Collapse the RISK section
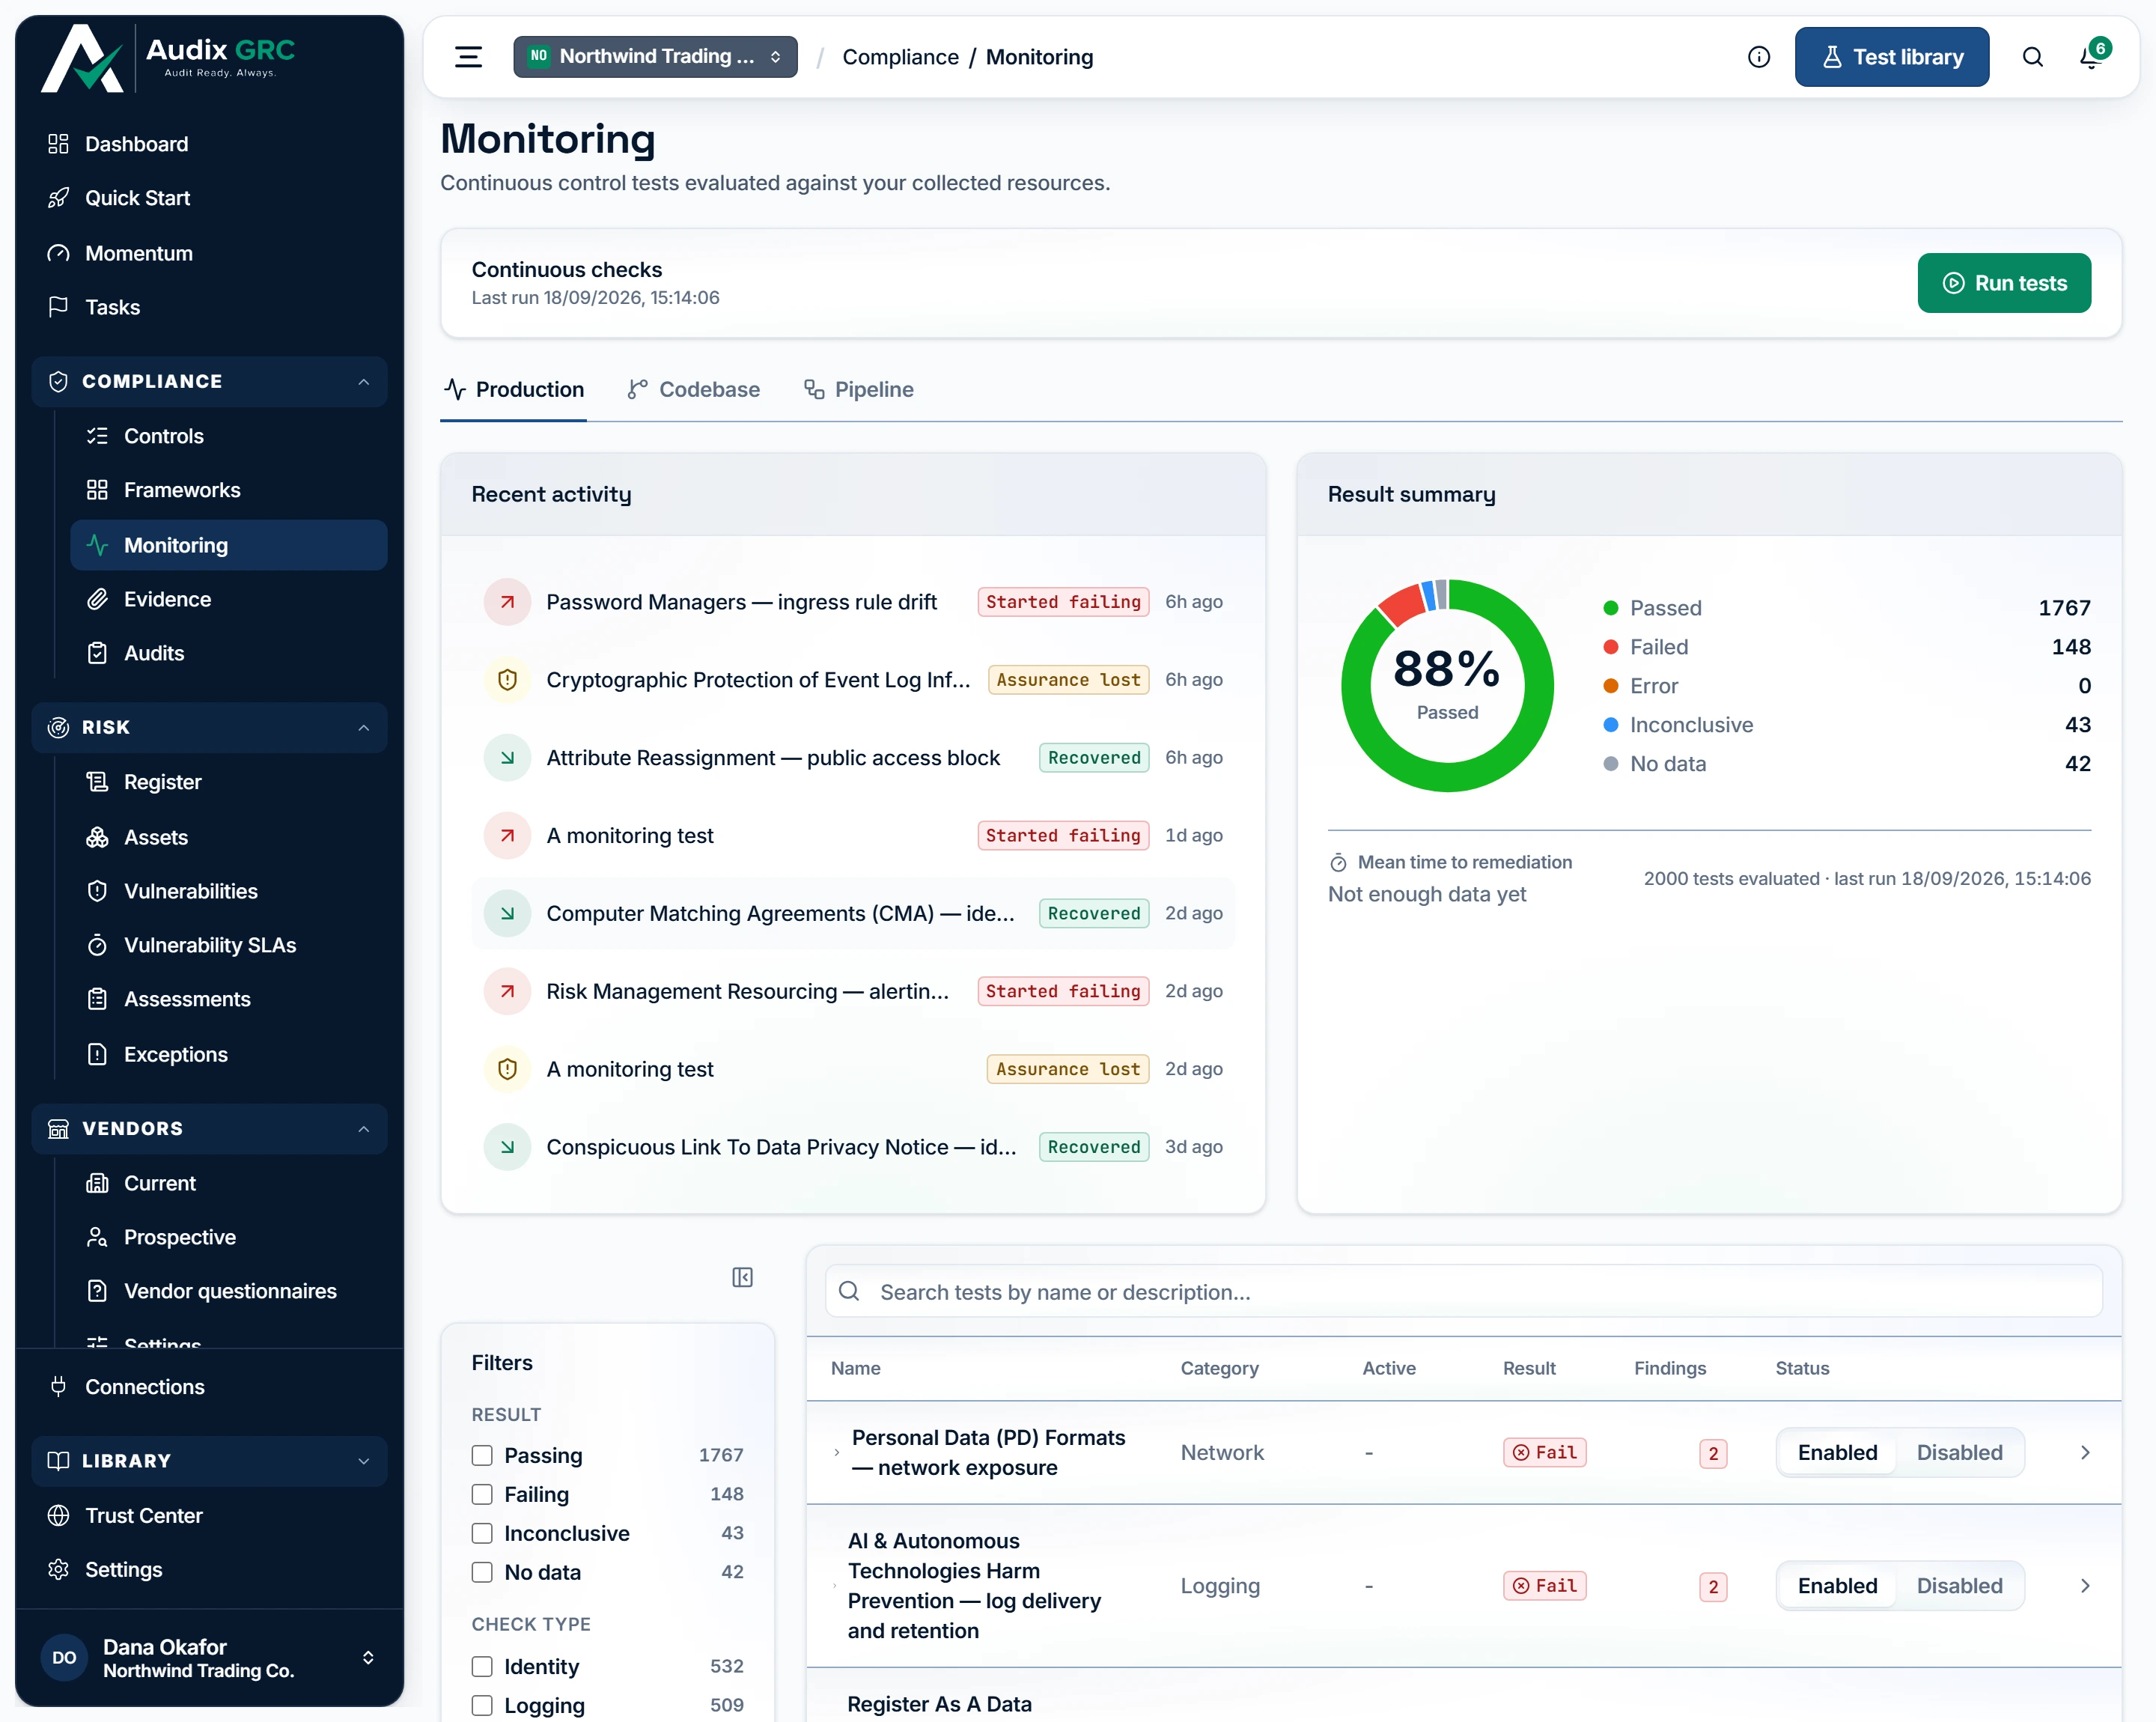Image resolution: width=2156 pixels, height=1722 pixels. [209, 727]
